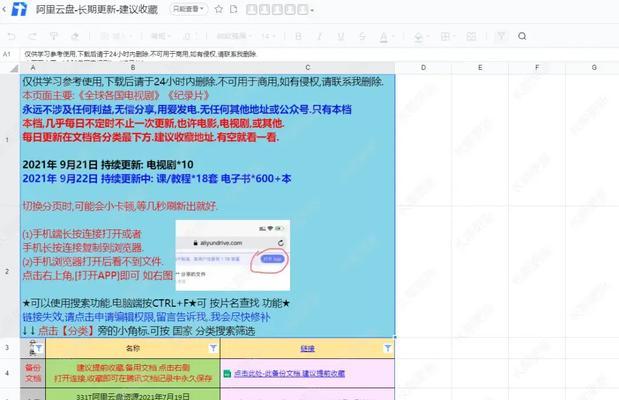Select the Format Painter tool
619x400 pixels.
click(x=54, y=36)
